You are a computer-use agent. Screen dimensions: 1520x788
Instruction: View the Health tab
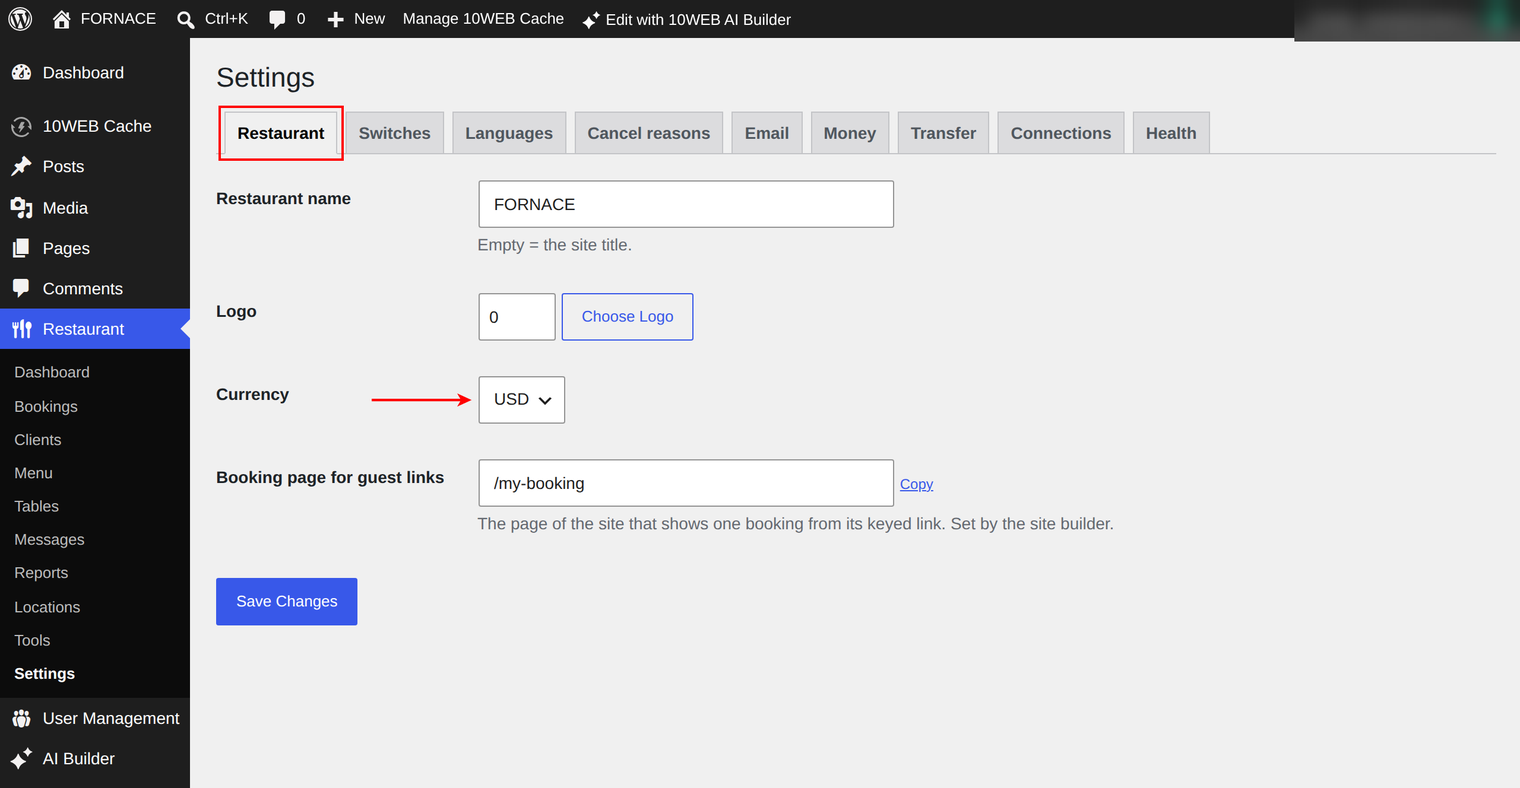pyautogui.click(x=1171, y=133)
